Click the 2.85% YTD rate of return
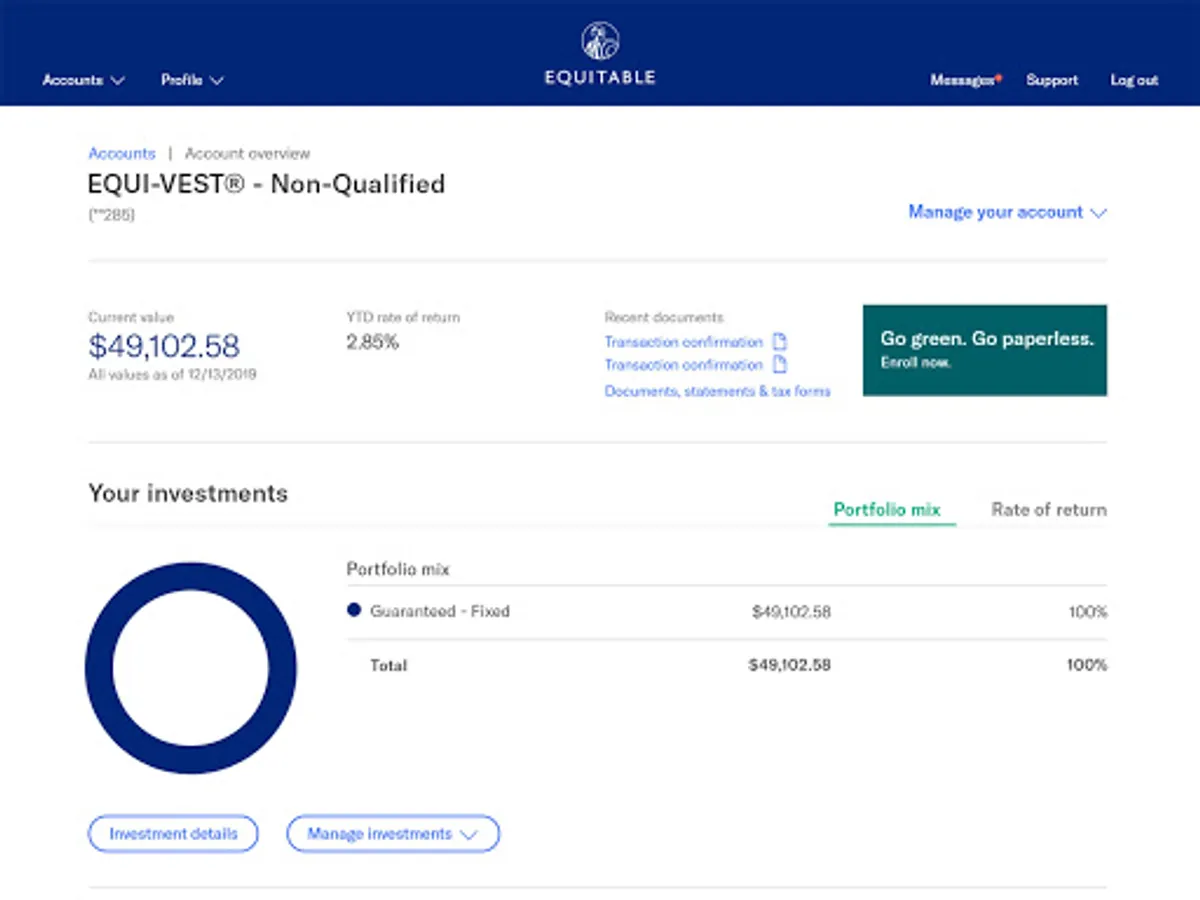Viewport: 1200px width, 900px height. pyautogui.click(x=372, y=342)
